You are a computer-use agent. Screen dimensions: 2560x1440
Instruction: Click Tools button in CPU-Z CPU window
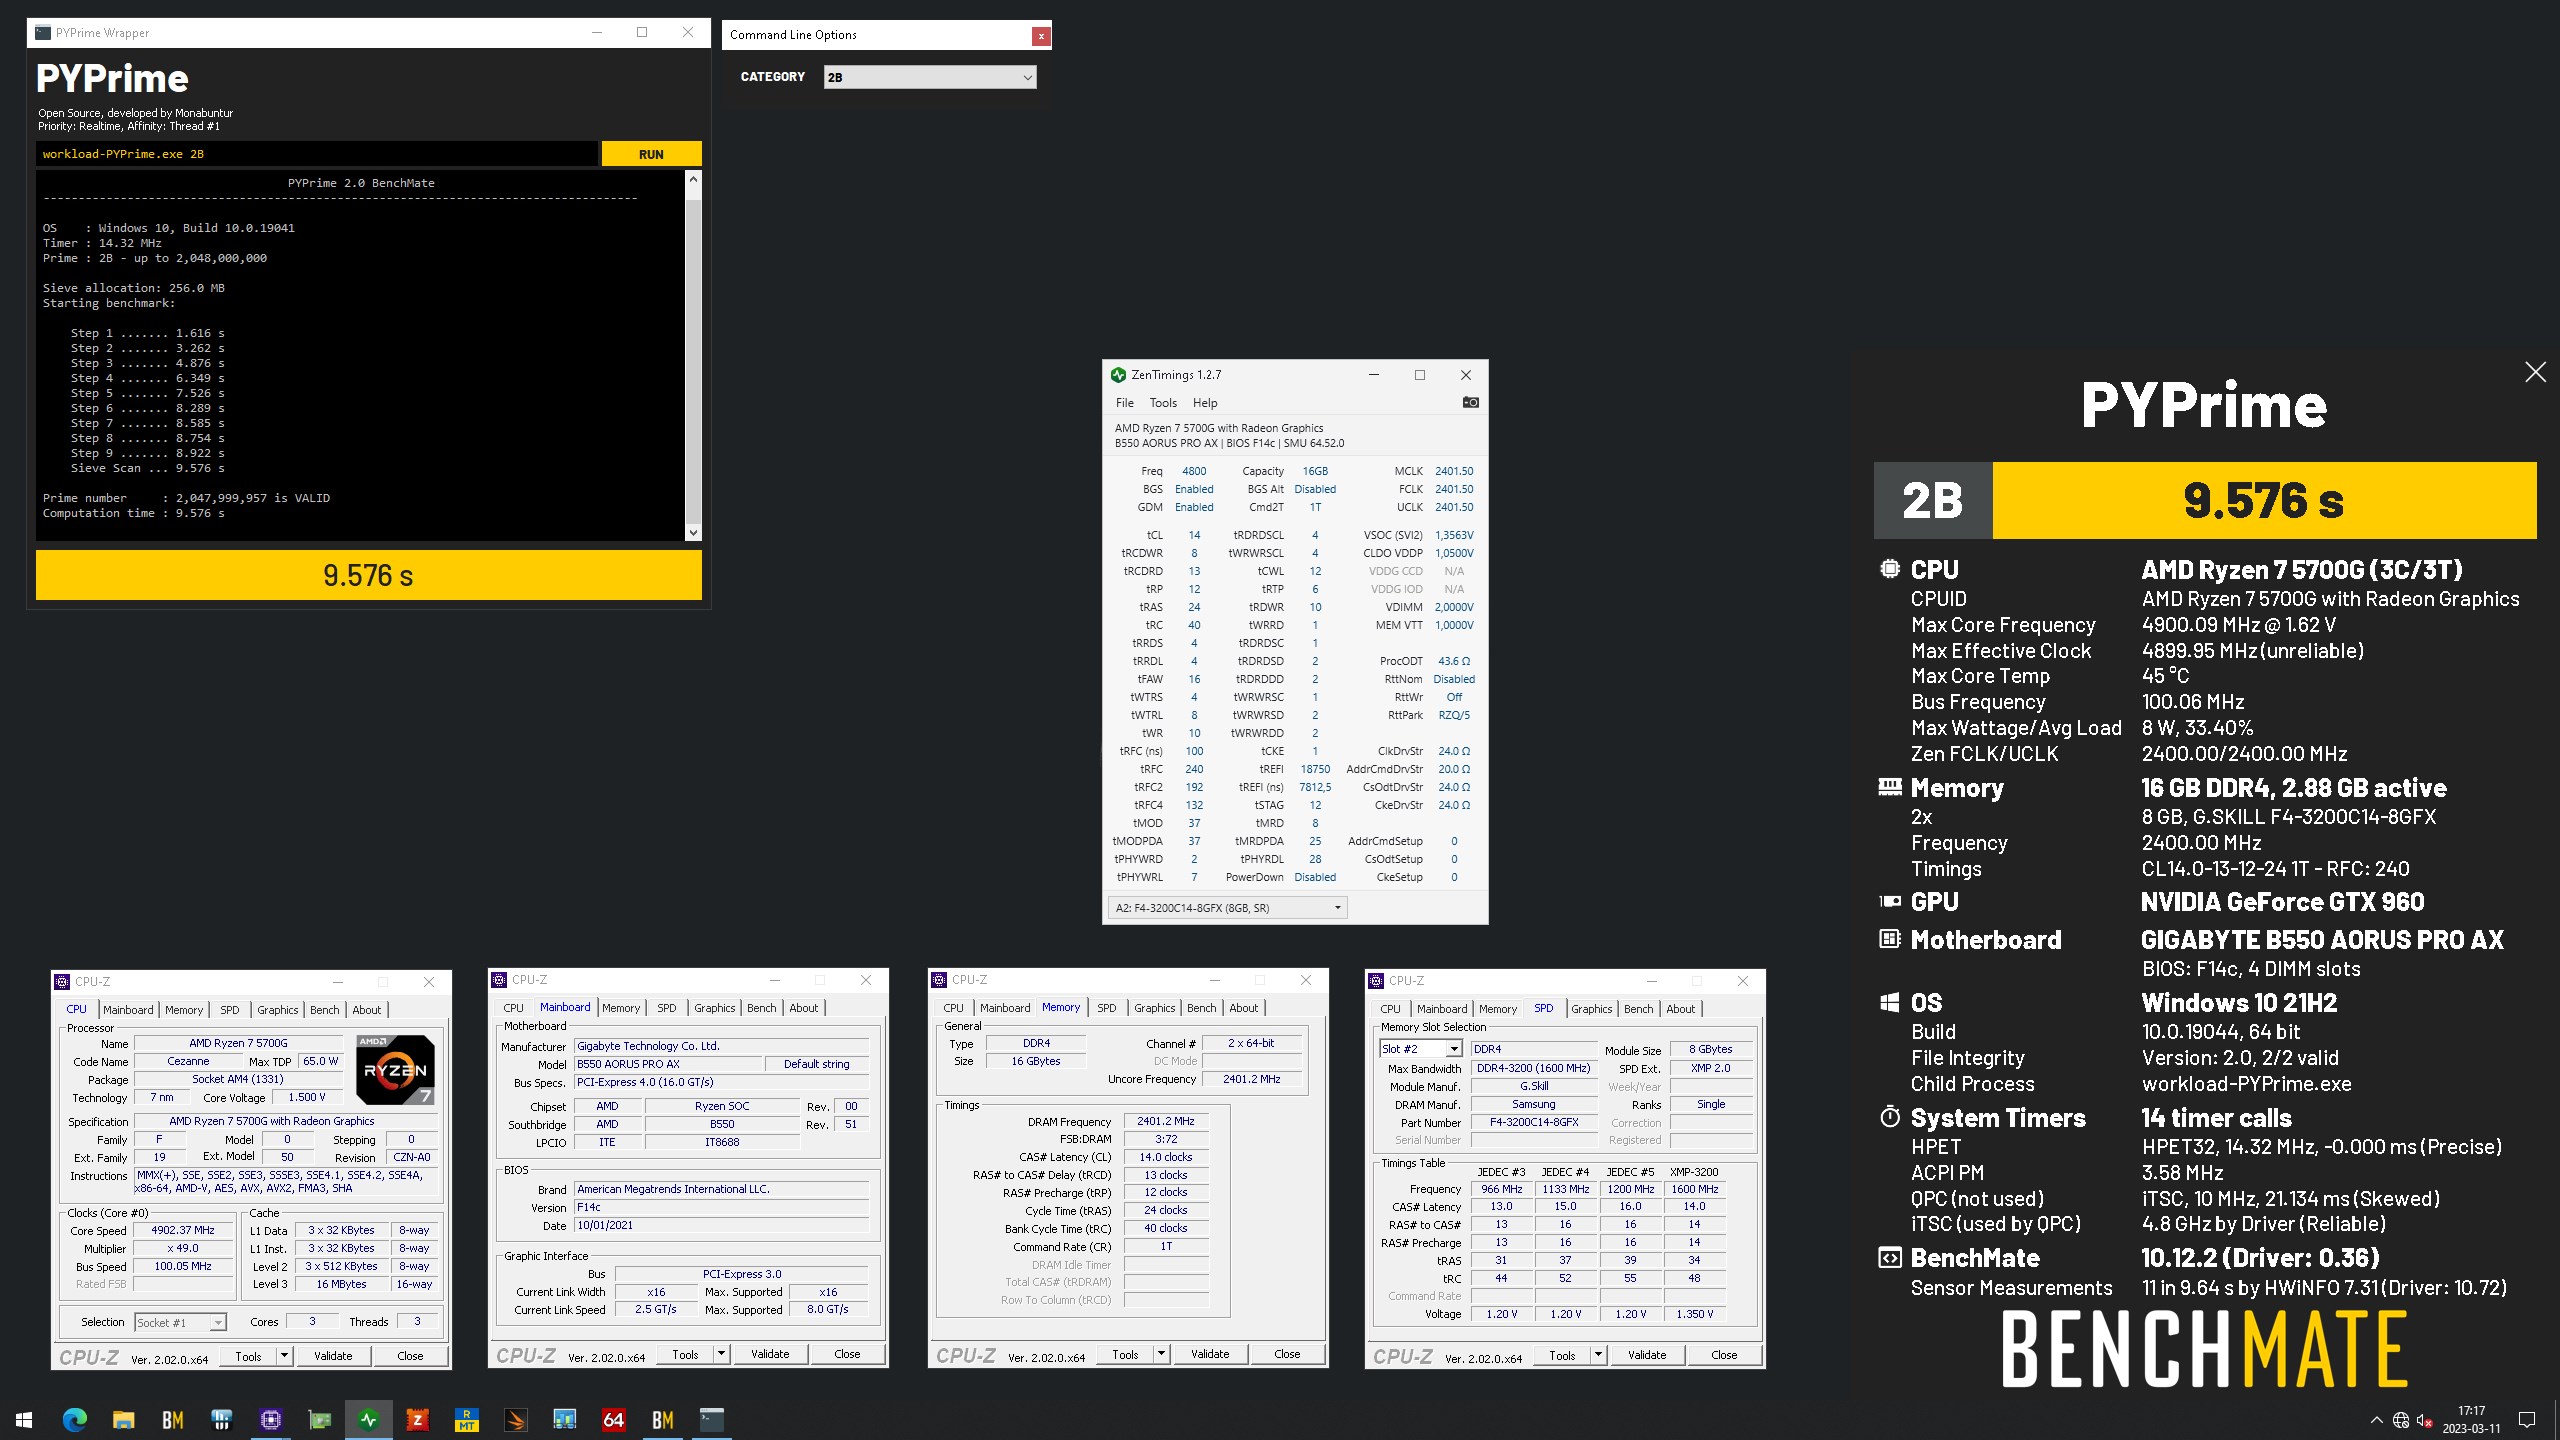click(249, 1356)
